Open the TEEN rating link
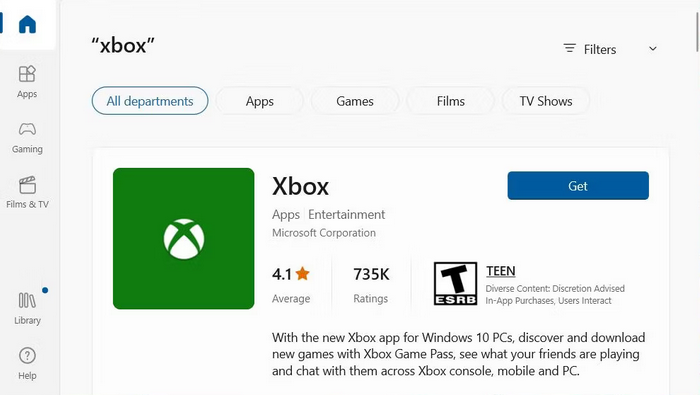The width and height of the screenshot is (700, 395). (500, 271)
